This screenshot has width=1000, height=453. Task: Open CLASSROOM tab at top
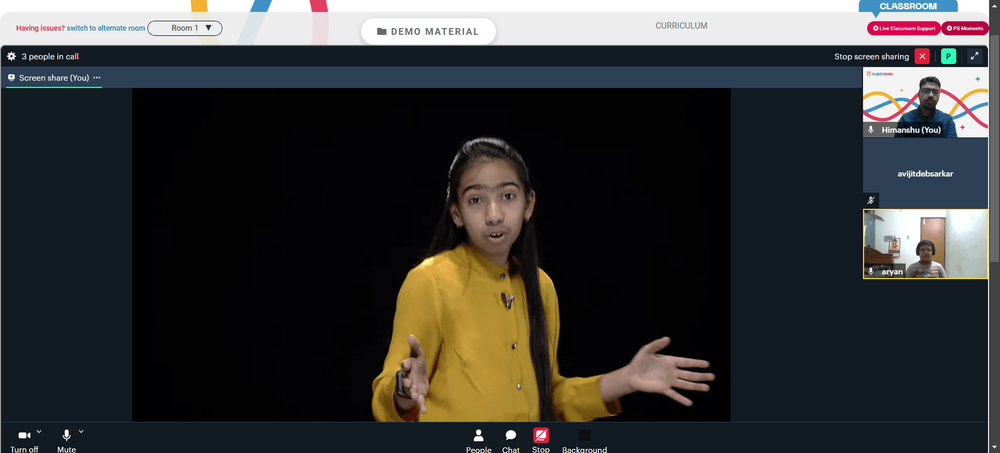tap(908, 6)
